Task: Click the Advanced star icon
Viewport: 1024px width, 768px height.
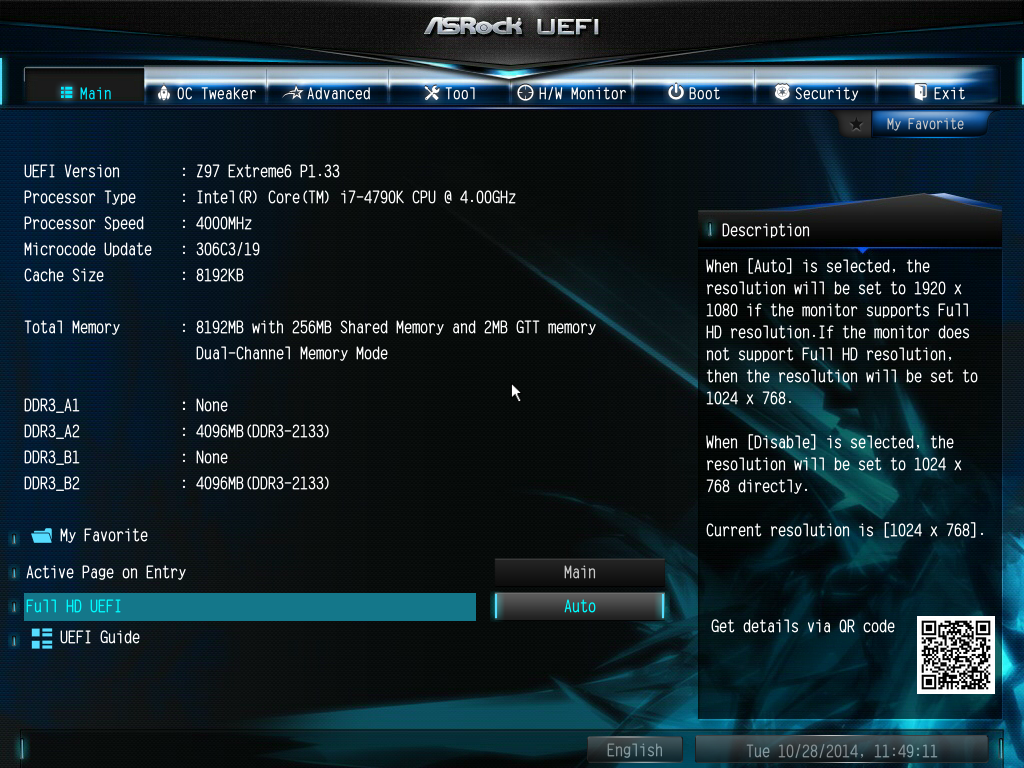Action: pyautogui.click(x=293, y=93)
